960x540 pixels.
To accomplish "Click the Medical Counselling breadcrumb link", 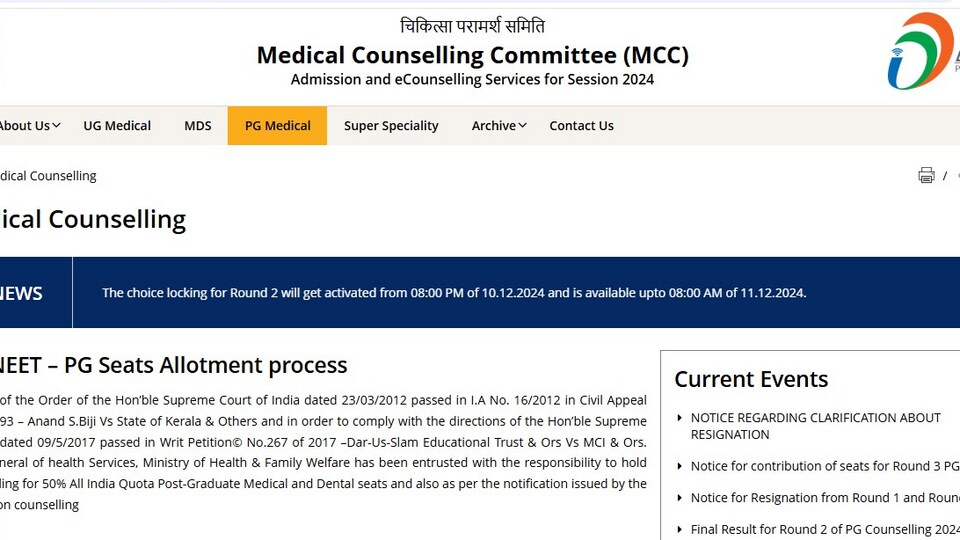I will 48,176.
